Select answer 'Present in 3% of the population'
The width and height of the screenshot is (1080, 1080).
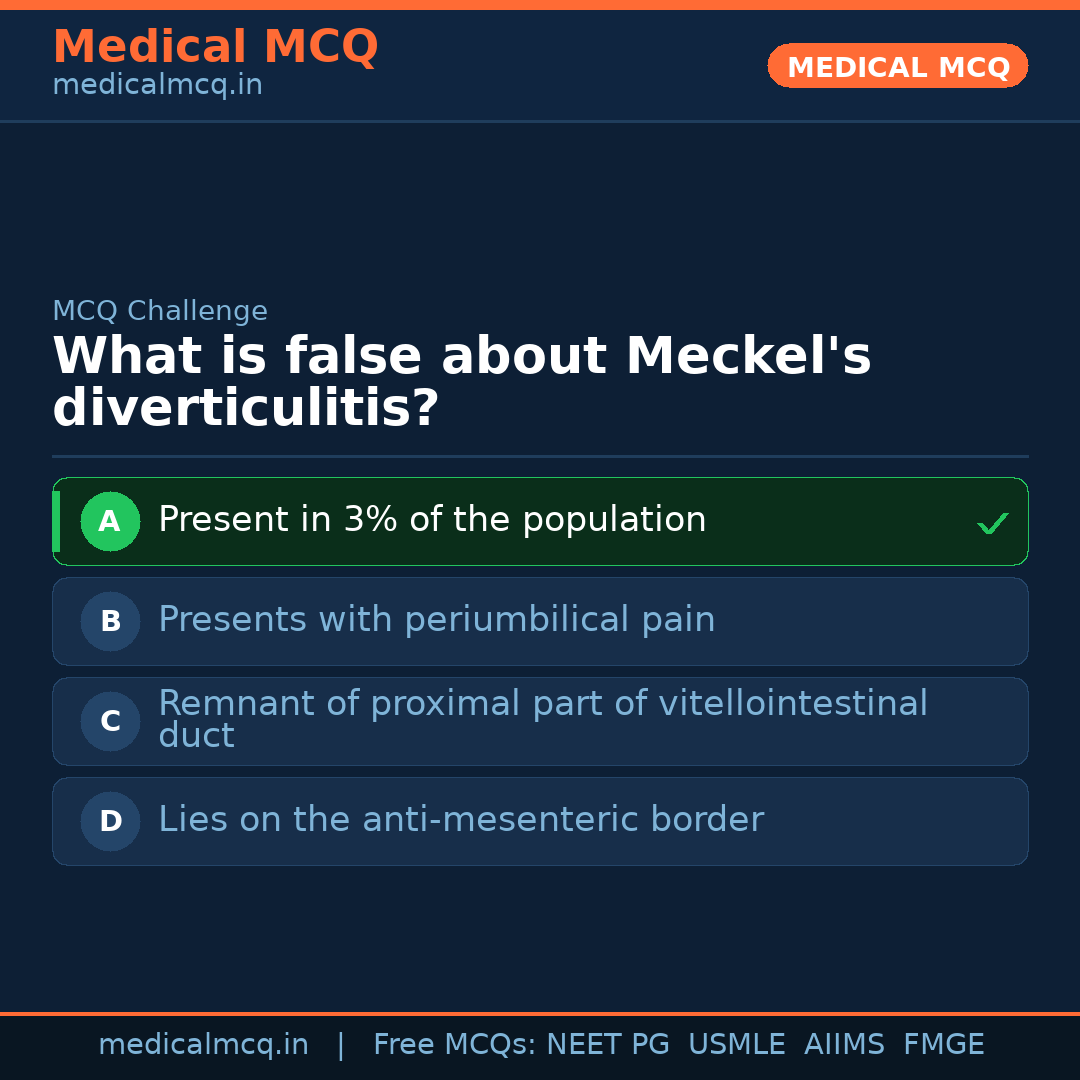pyautogui.click(x=432, y=520)
